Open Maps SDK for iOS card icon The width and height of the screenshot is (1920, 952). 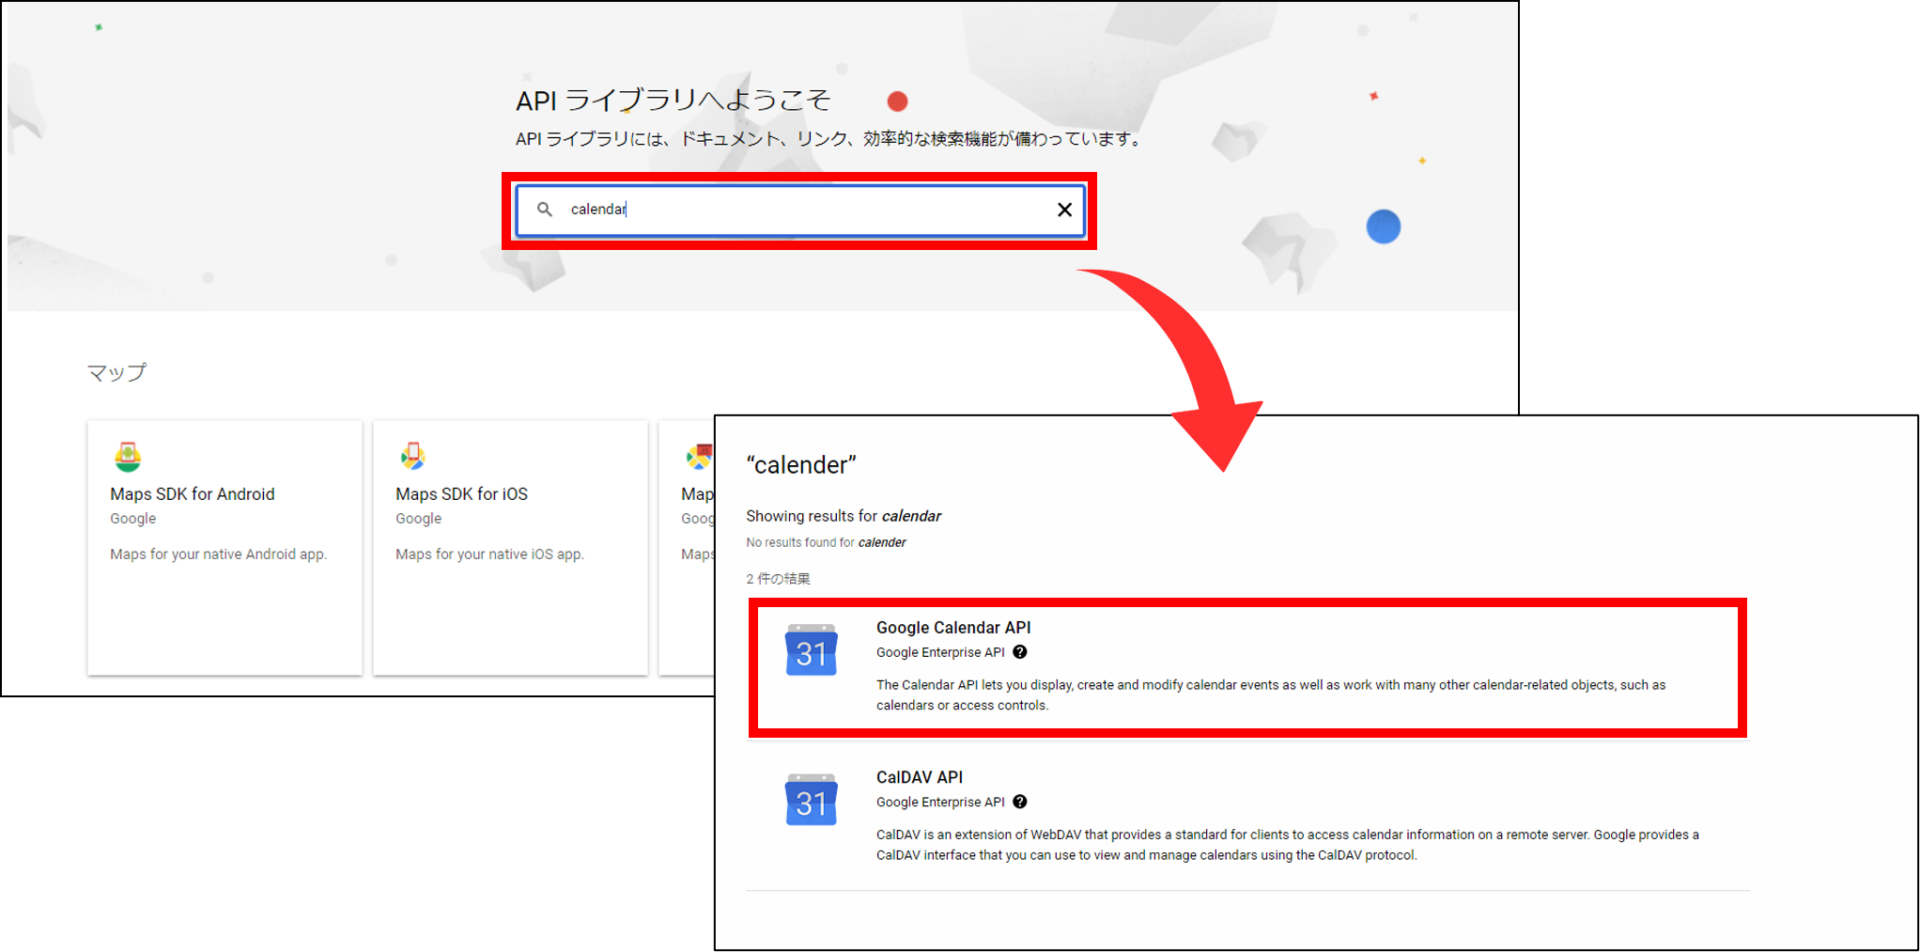pos(413,457)
